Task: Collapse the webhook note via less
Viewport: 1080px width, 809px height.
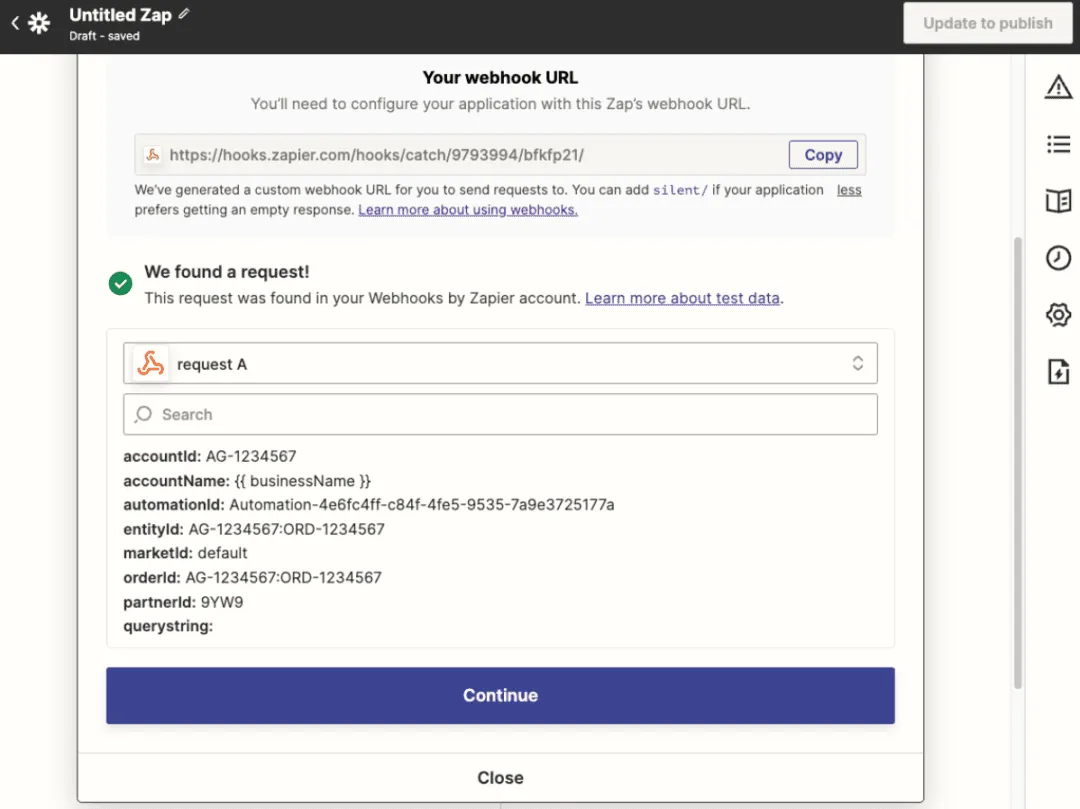Action: coord(848,189)
